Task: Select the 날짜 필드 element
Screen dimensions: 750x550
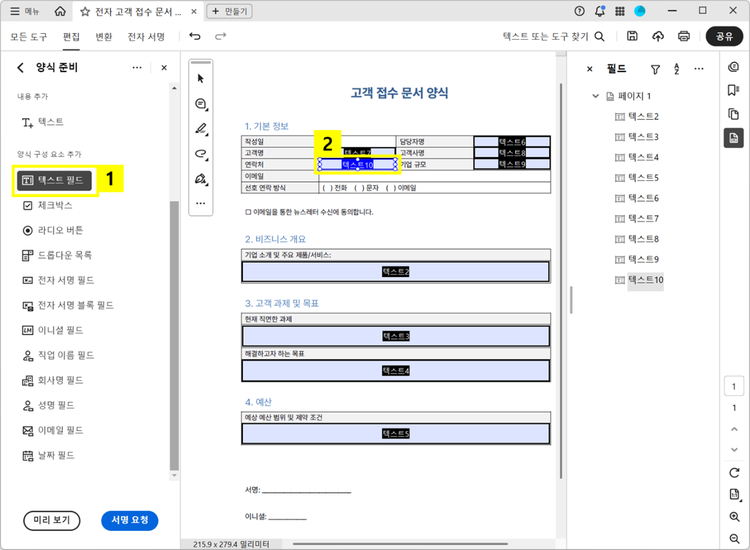Action: click(48, 455)
